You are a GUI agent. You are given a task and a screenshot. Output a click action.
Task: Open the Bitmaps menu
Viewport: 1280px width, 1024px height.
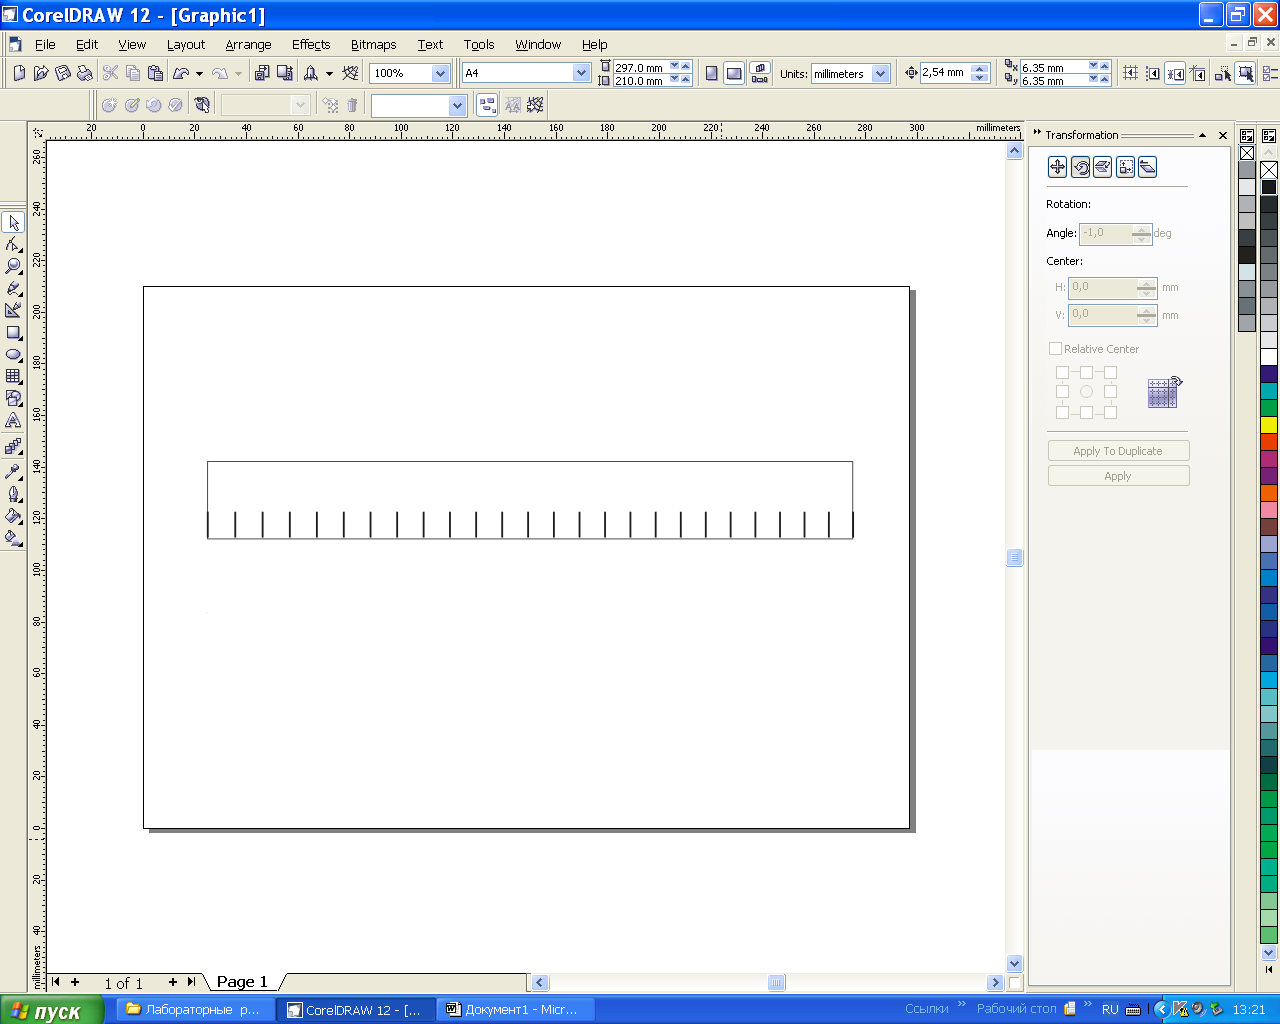[373, 45]
